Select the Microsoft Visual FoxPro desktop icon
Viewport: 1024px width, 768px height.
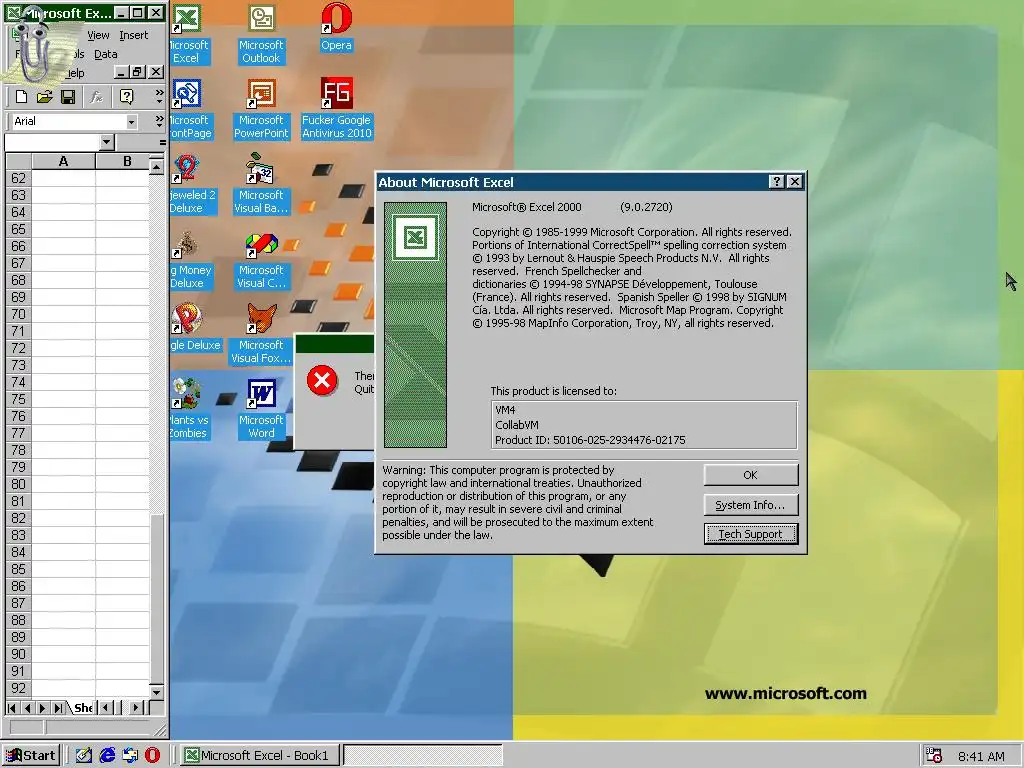click(261, 334)
